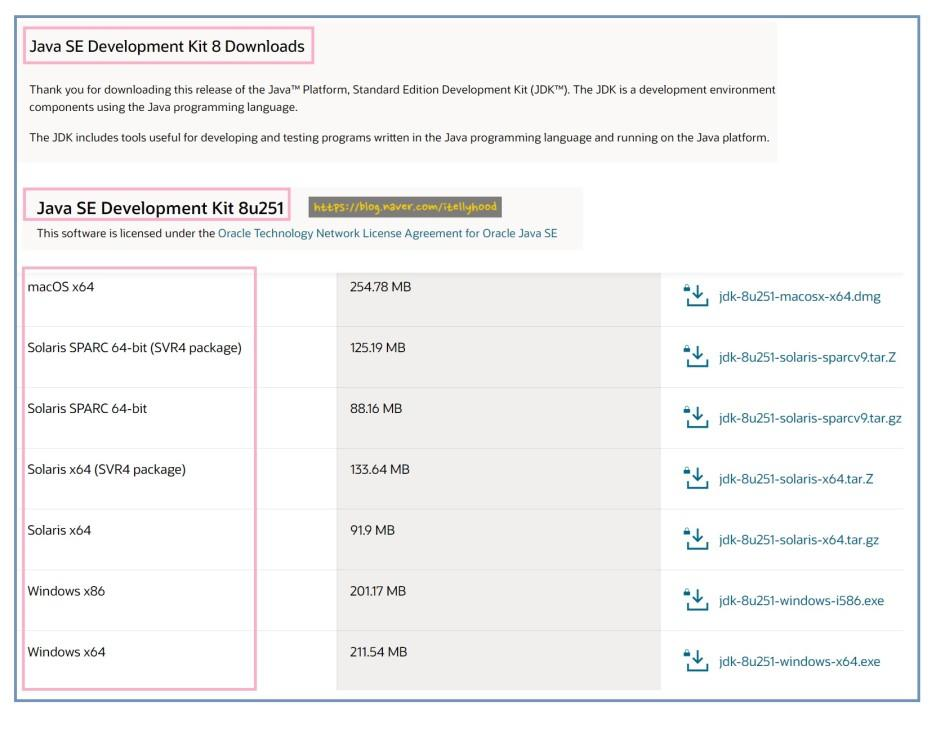Click download icon for jdk-8u251-macosx-x64.dmg
The height and width of the screenshot is (737, 936).
[695, 295]
